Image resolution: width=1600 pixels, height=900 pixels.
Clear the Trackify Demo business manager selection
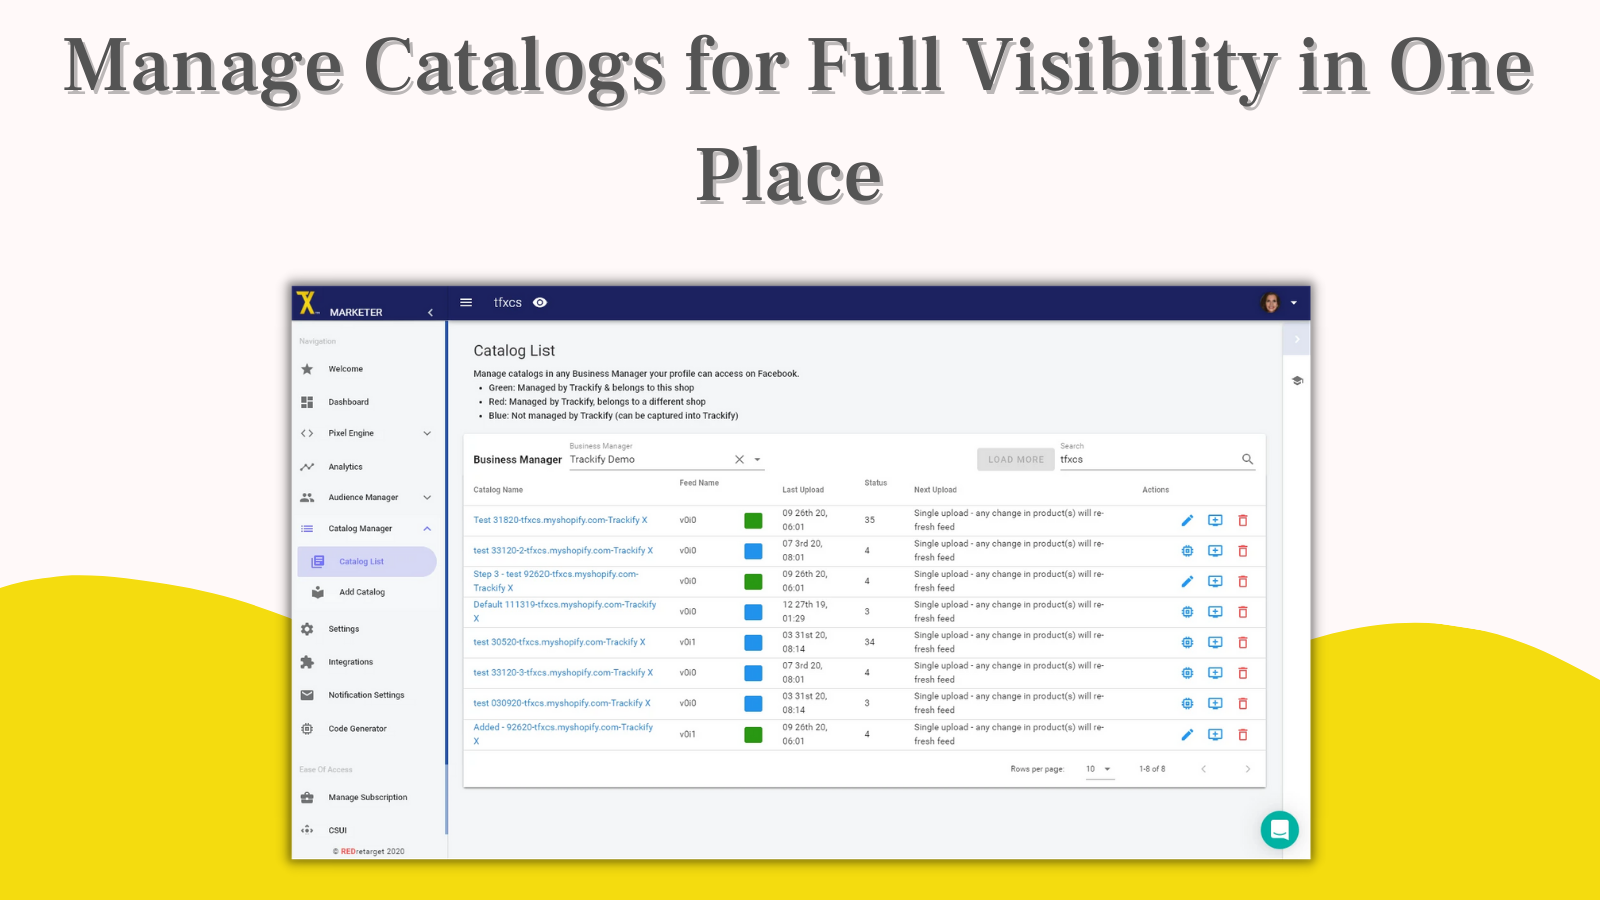740,460
